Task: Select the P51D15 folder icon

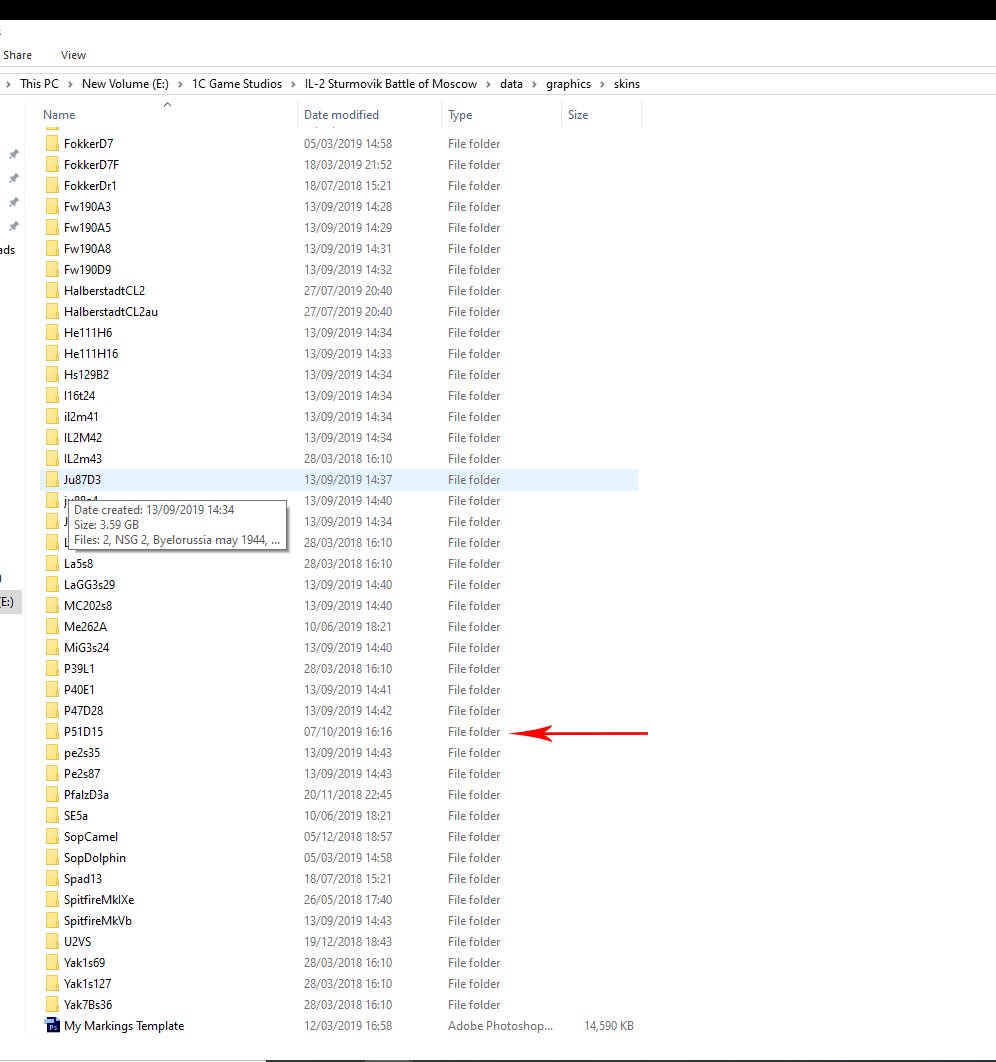Action: [52, 731]
